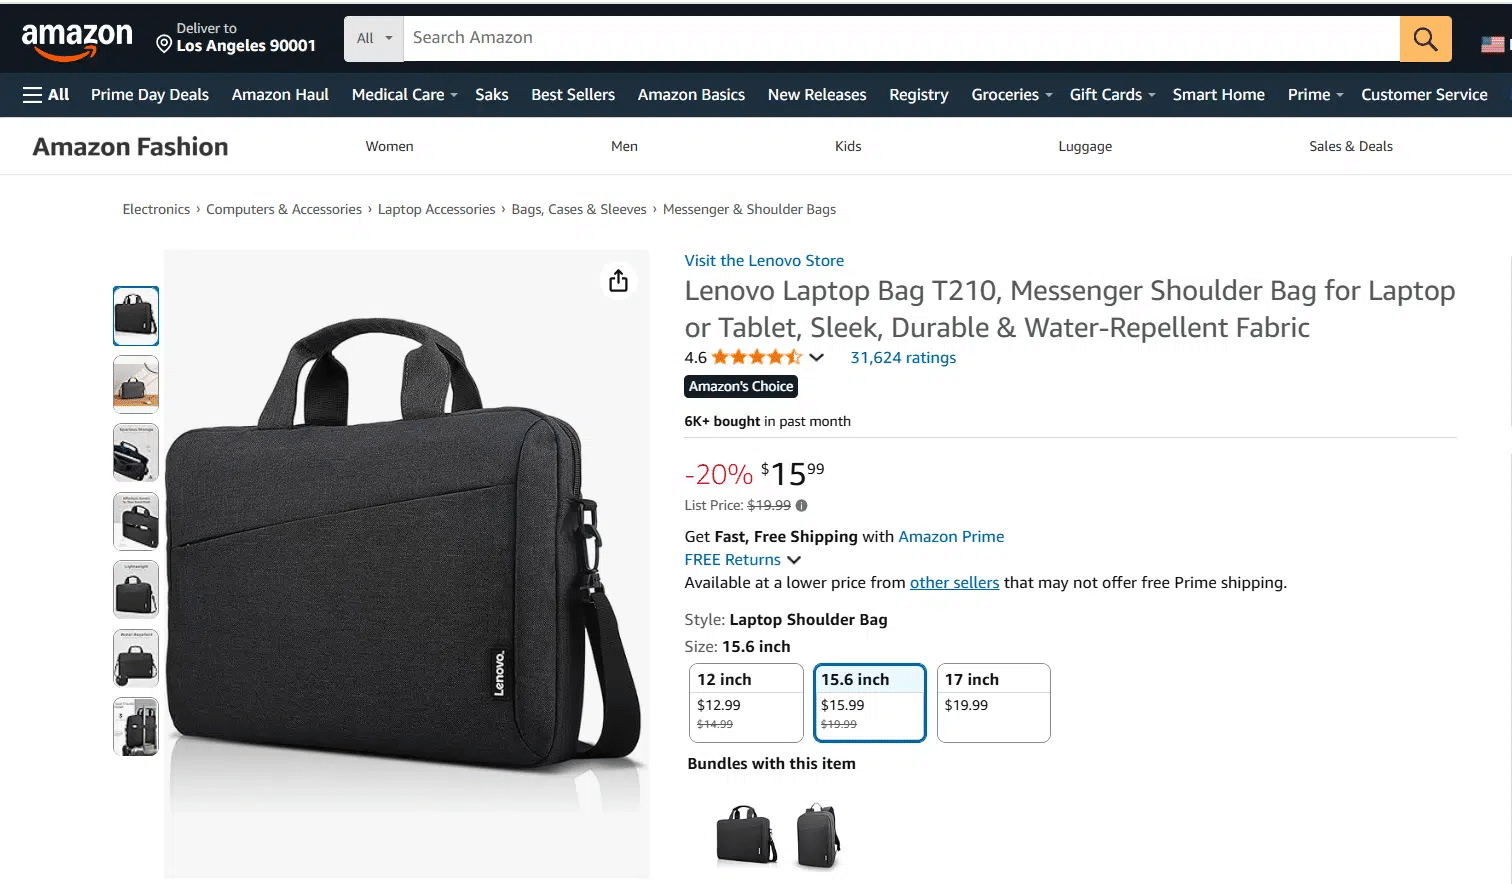Viewport: 1512px width, 884px height.
Task: Click the share icon on product image
Action: (x=618, y=281)
